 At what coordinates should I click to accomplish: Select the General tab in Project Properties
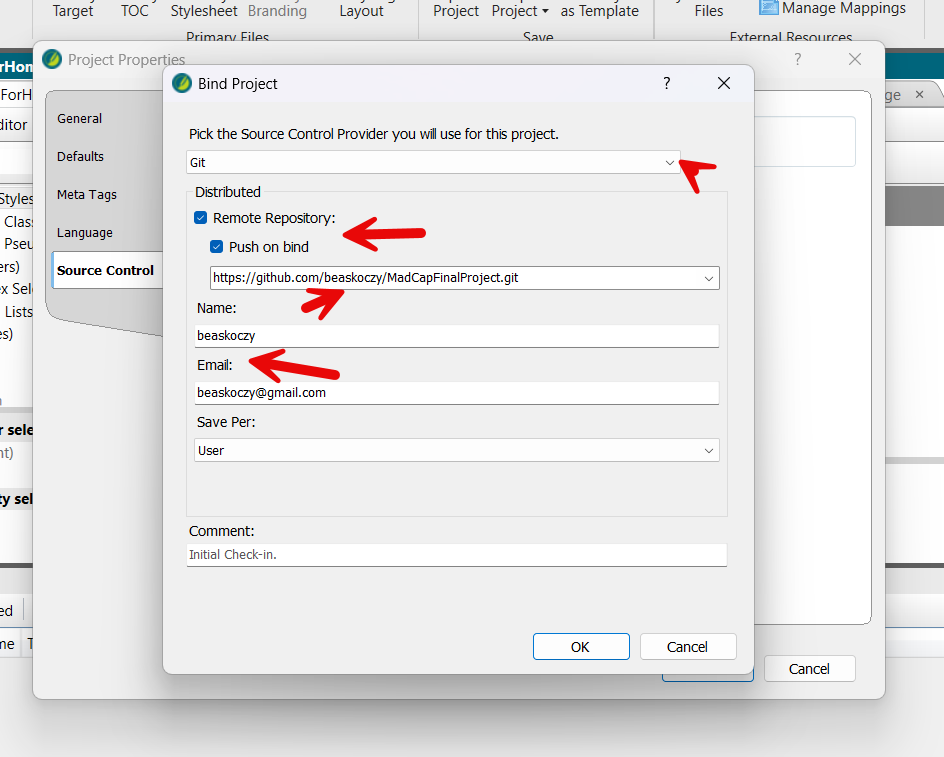[79, 119]
